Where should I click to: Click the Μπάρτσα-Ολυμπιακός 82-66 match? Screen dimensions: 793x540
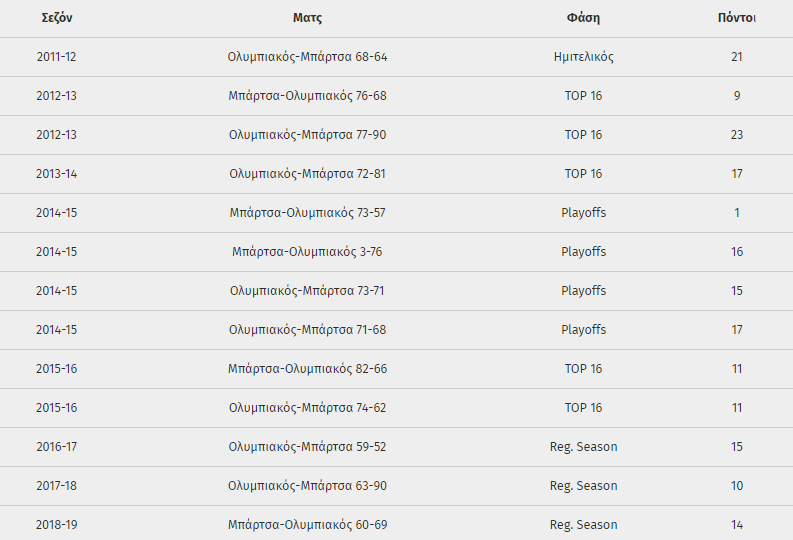(x=307, y=369)
